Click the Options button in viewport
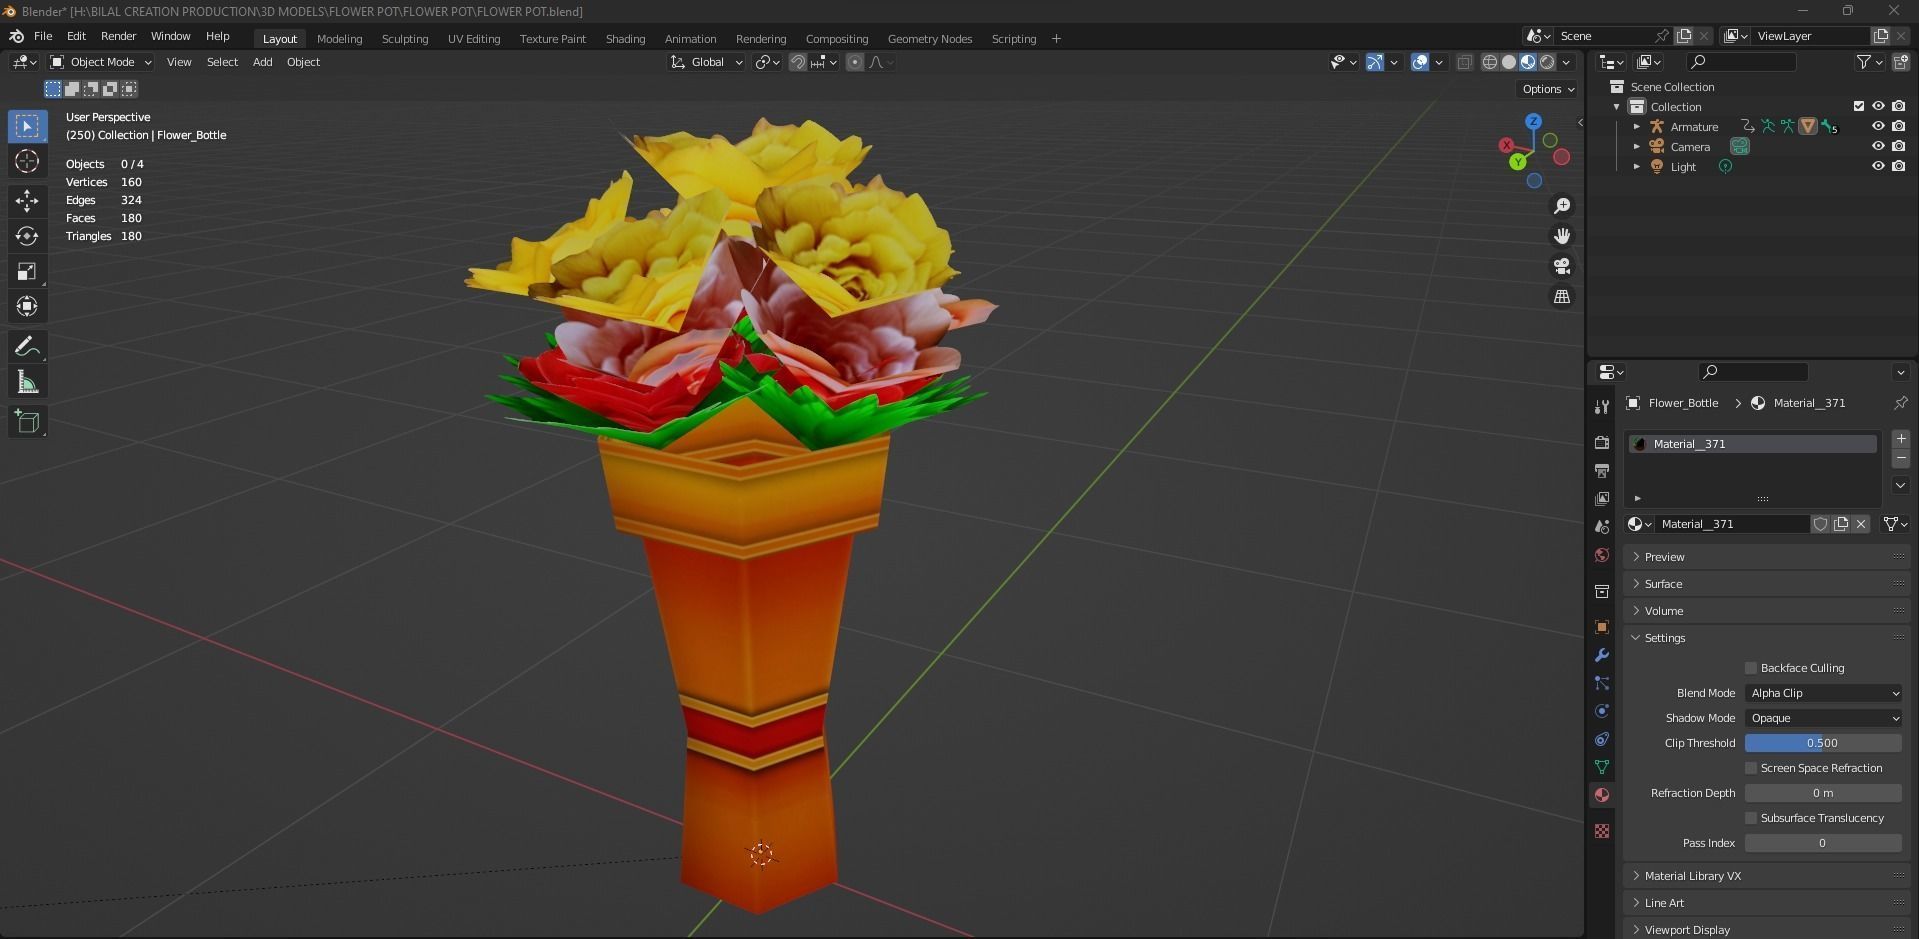Screen dimensions: 1919x939 [1548, 89]
